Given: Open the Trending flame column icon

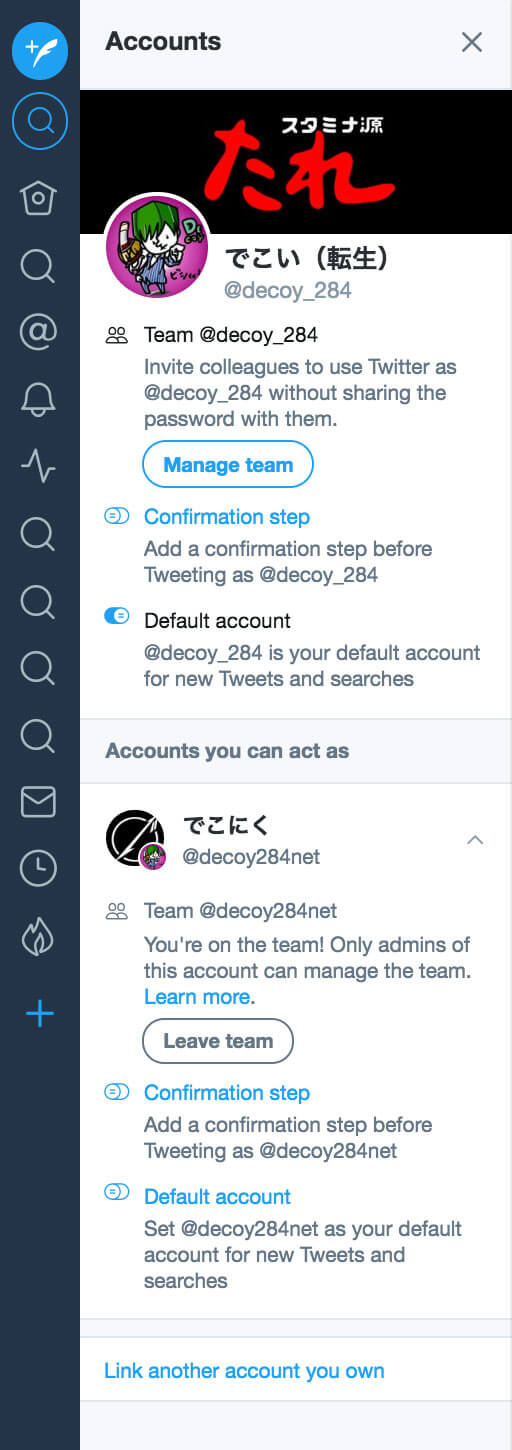Looking at the screenshot, I should coord(39,936).
